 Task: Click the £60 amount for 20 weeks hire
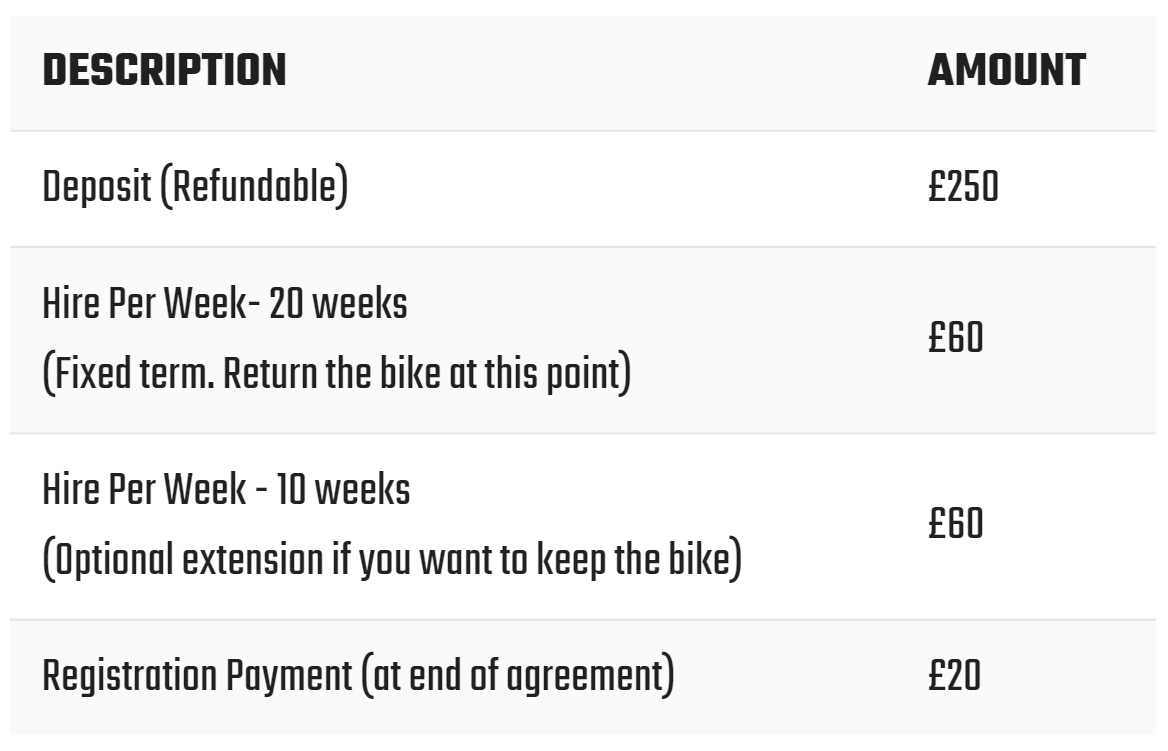[x=956, y=338]
